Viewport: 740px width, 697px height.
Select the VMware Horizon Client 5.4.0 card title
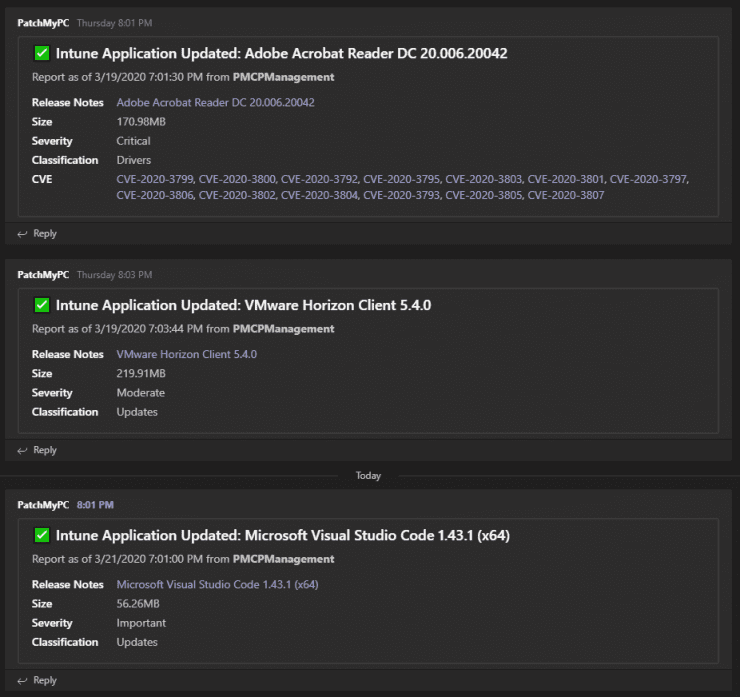coord(244,305)
